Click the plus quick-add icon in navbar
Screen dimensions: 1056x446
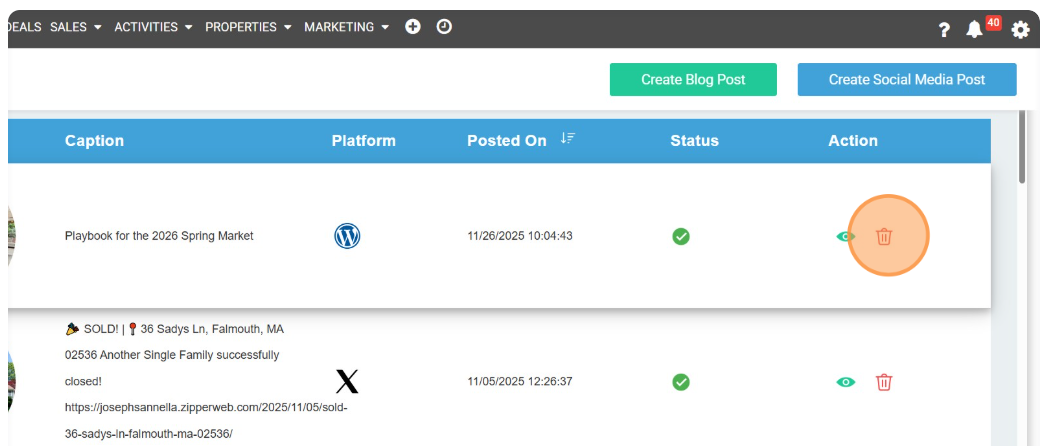(x=412, y=27)
